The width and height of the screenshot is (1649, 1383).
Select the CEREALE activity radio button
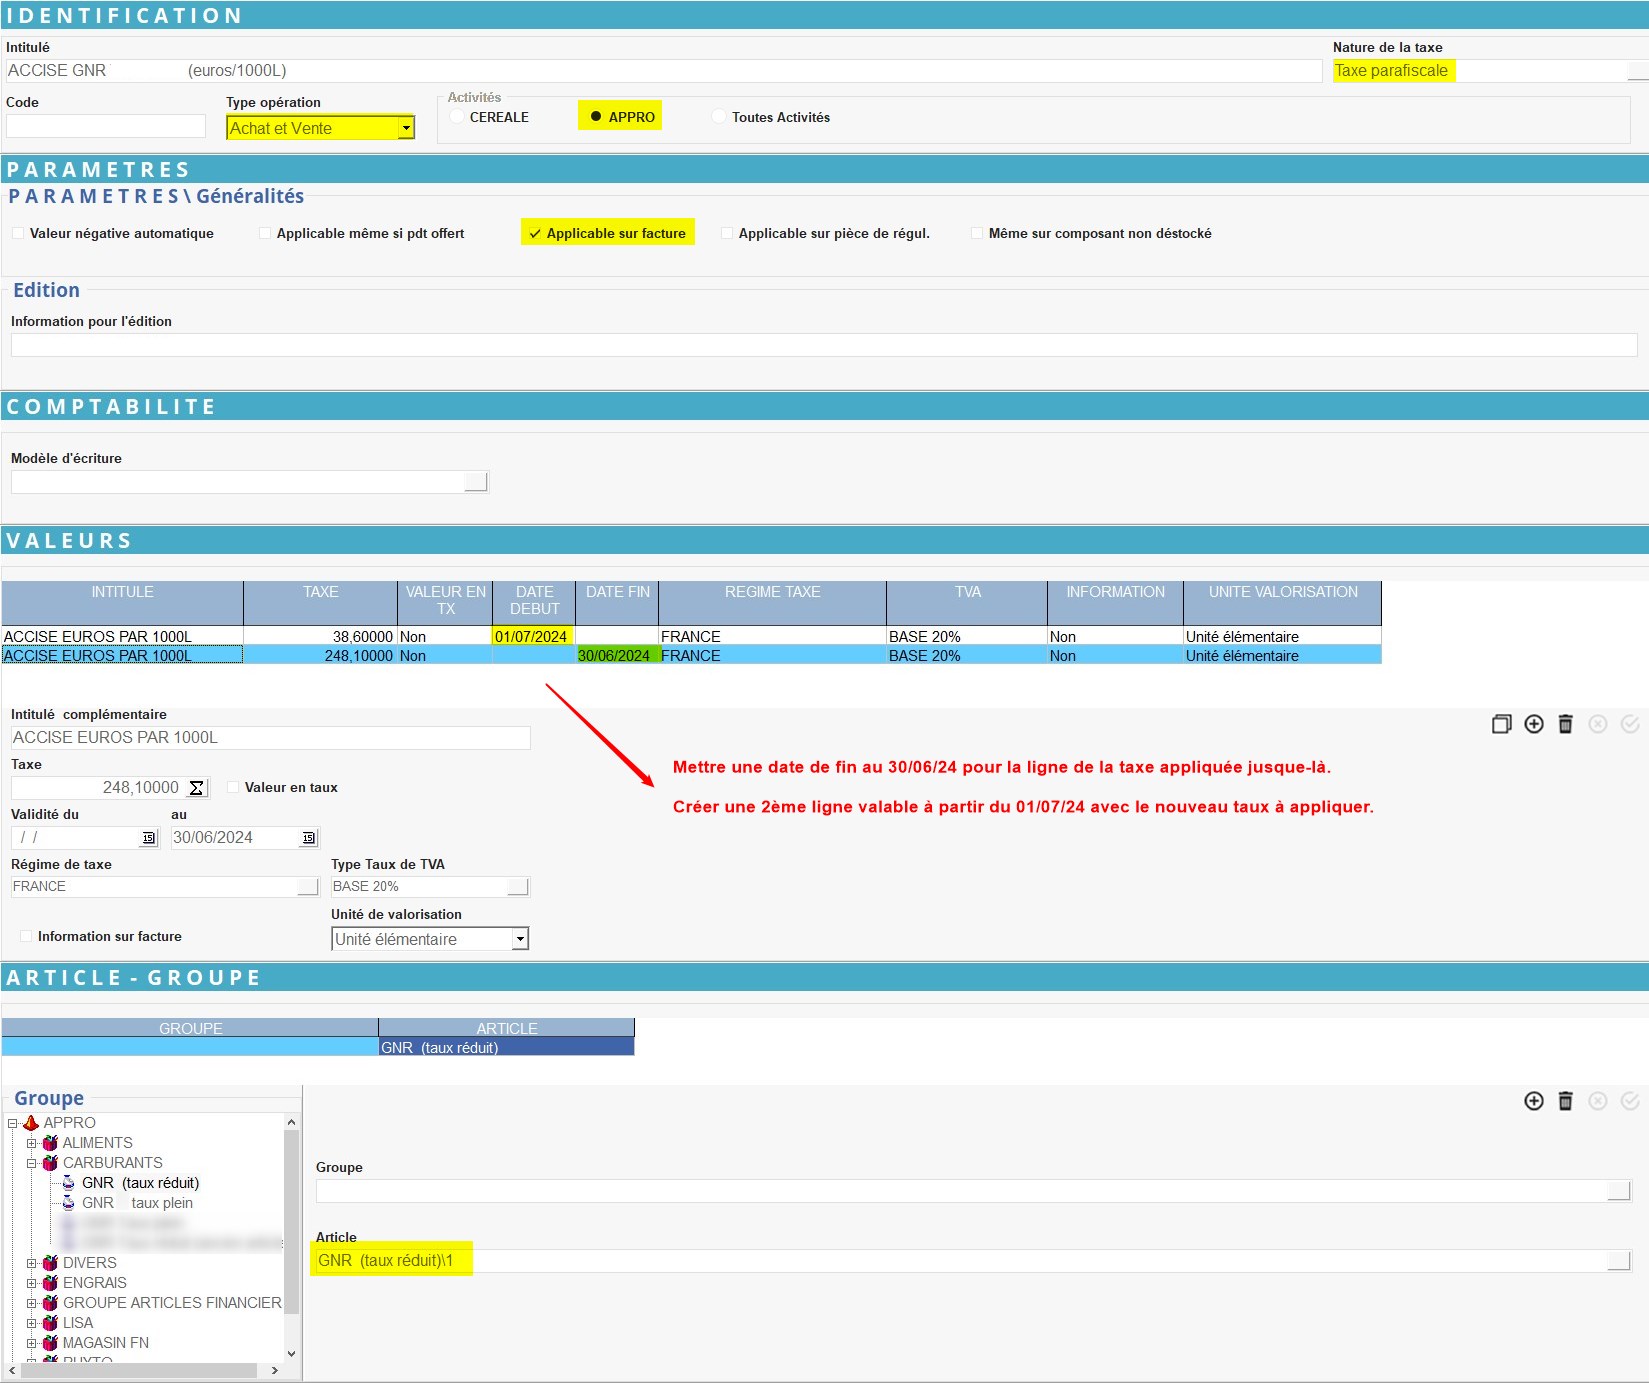pos(458,117)
